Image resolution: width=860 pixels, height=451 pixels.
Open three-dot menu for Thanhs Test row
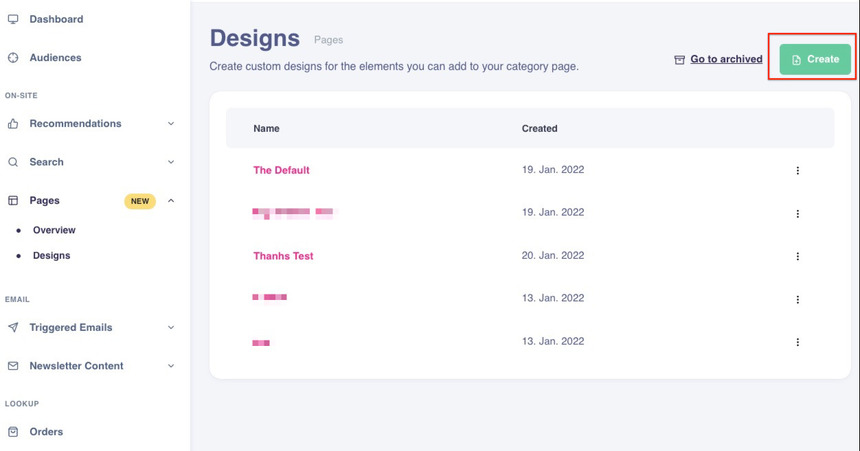797,256
